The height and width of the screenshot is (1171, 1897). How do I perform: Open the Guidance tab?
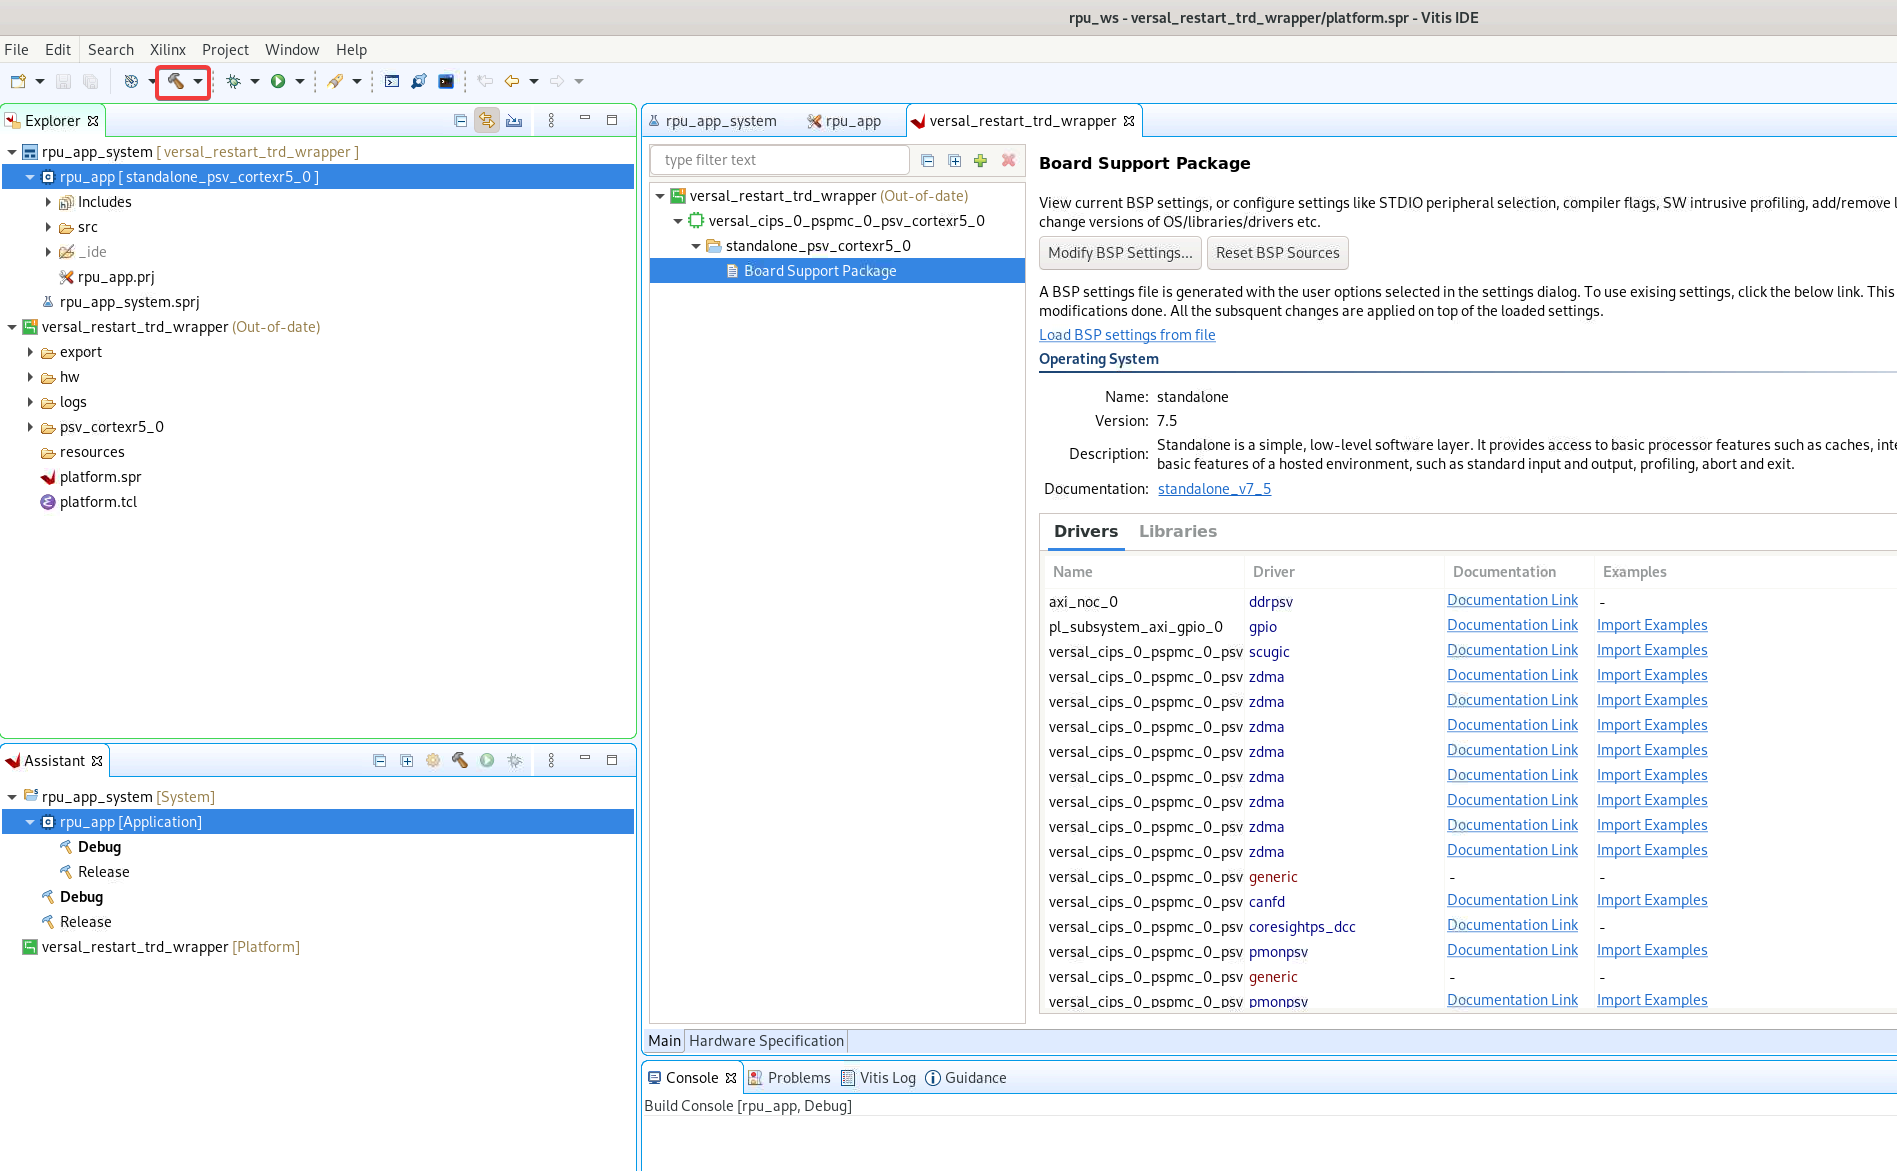(966, 1078)
